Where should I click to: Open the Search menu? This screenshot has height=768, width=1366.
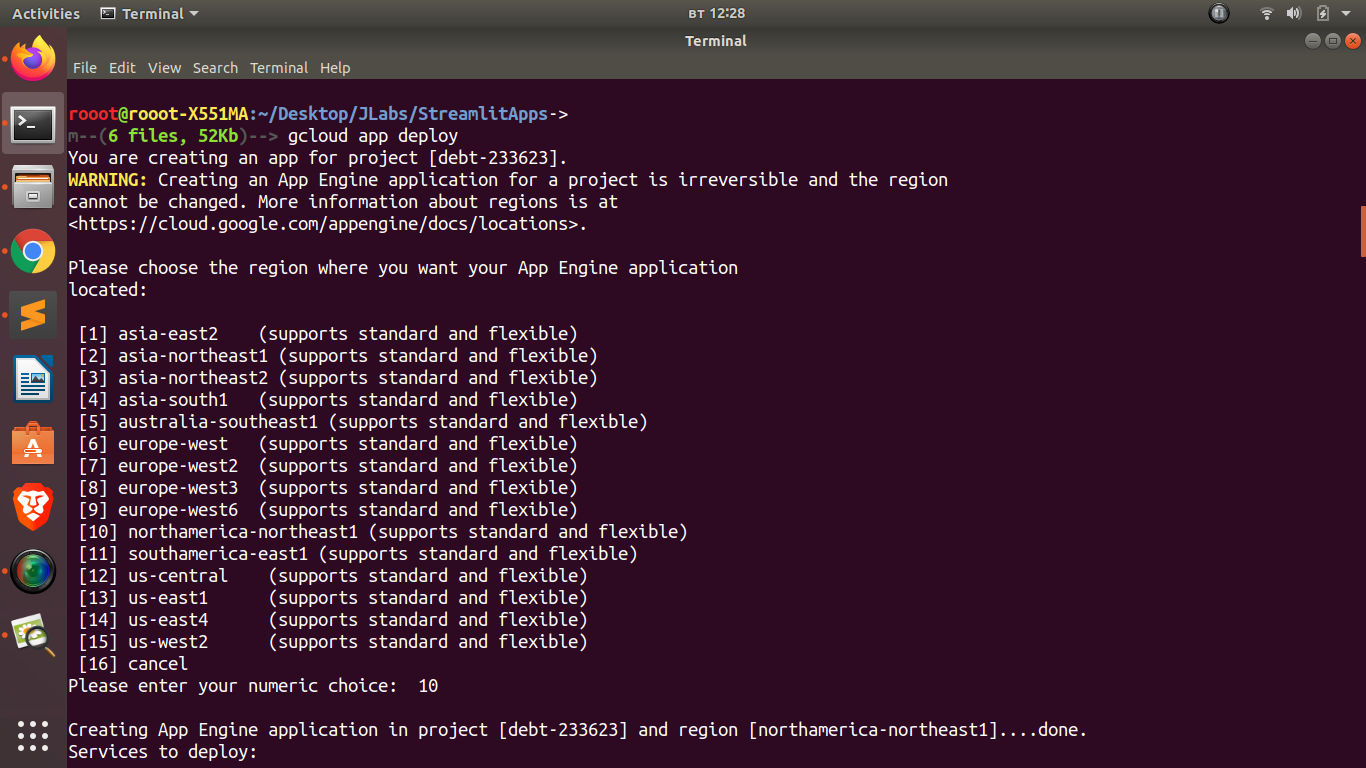coord(215,68)
